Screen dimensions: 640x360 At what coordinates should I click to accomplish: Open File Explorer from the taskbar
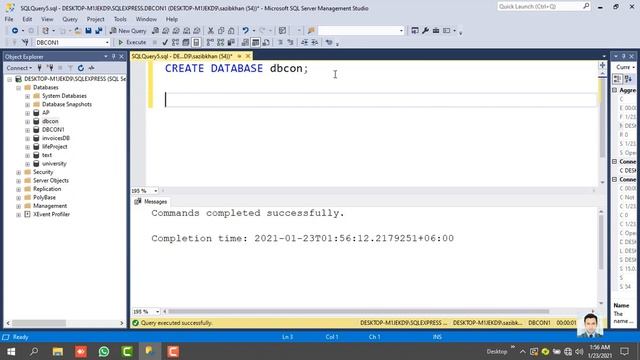point(58,351)
